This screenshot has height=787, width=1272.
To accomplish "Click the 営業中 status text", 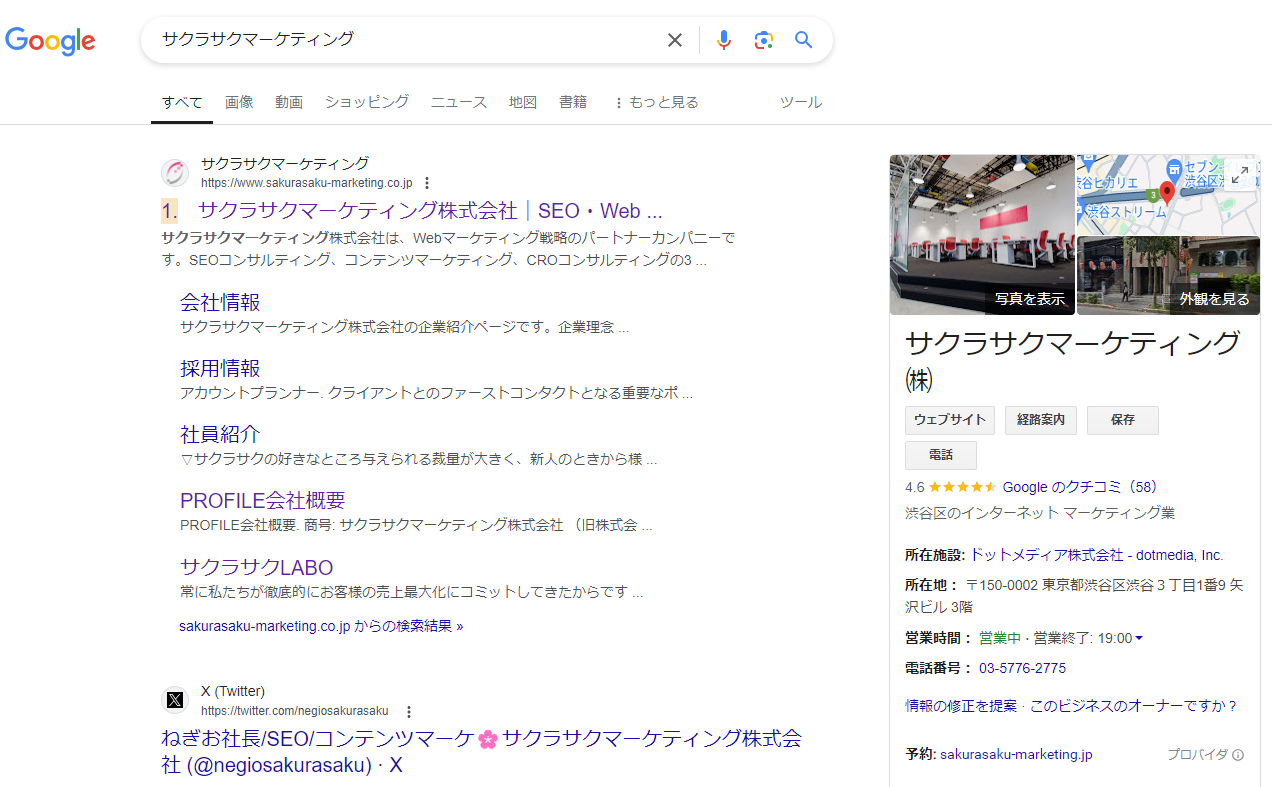I will pyautogui.click(x=999, y=638).
